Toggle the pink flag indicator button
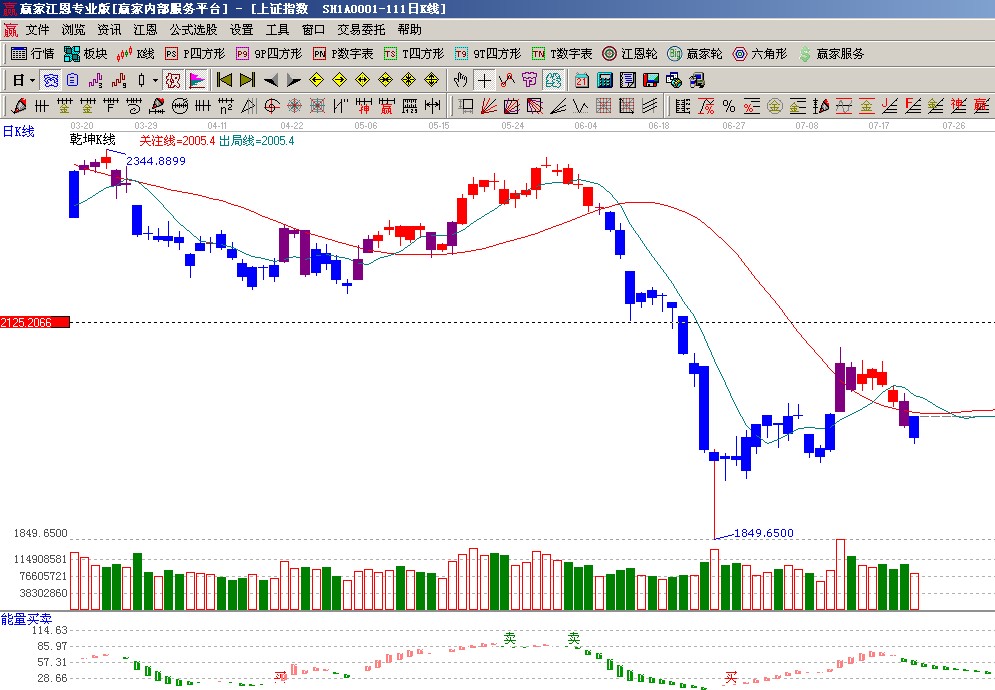 click(x=196, y=80)
